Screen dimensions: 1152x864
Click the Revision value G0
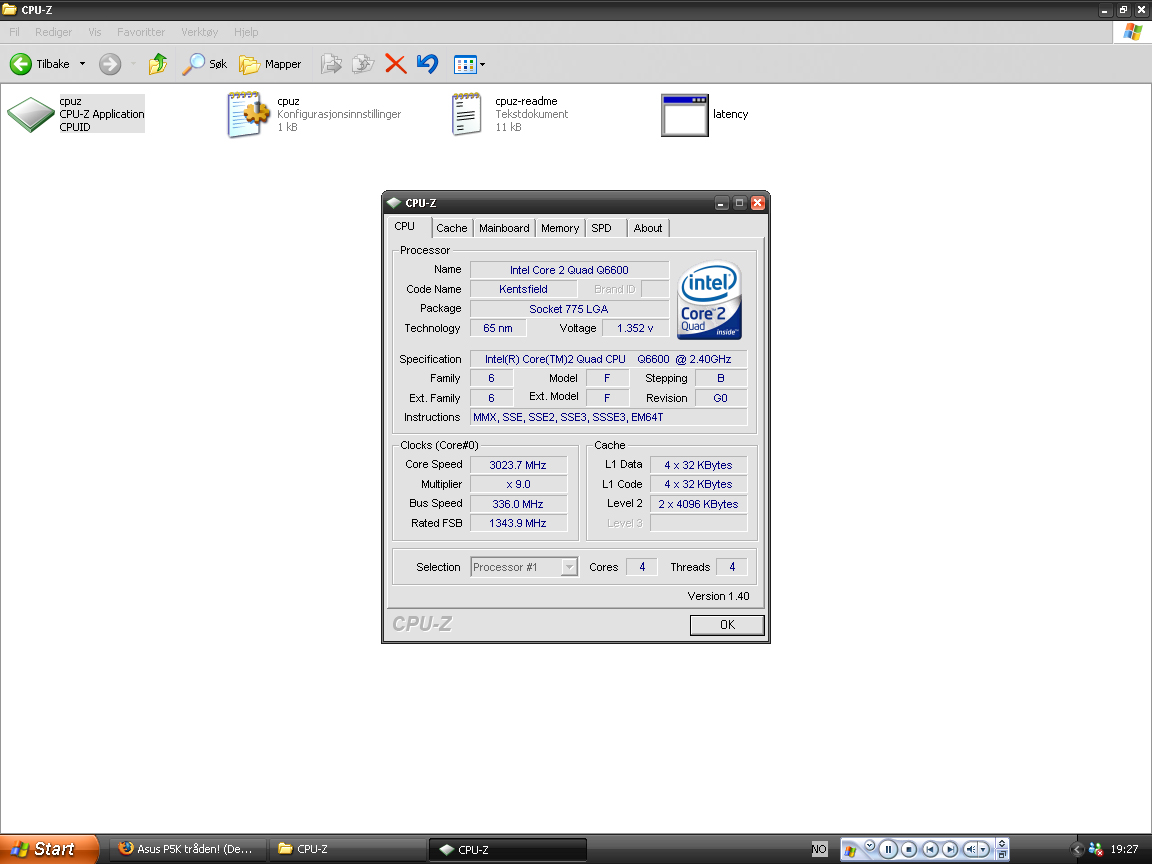(721, 398)
